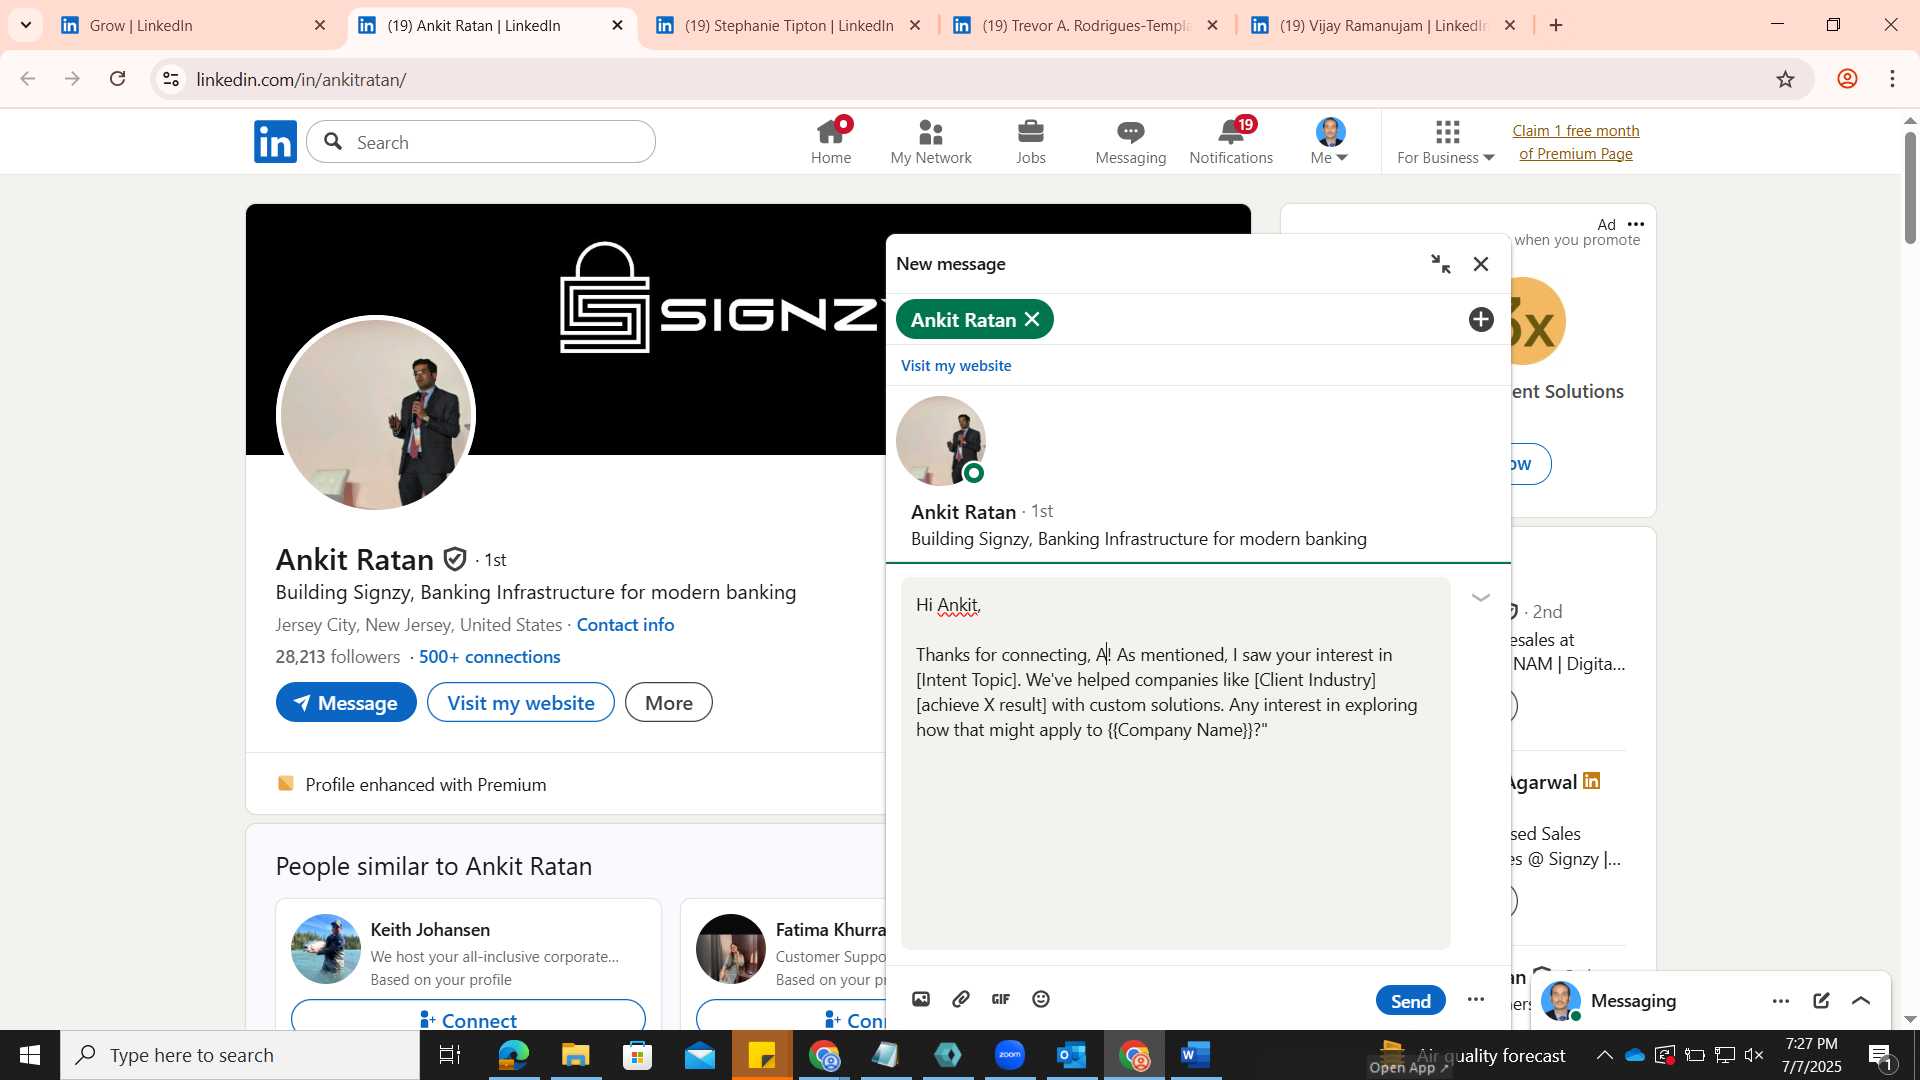Switch to Trevor A. Rodrigues-Templar tab
The image size is (1920, 1080).
click(x=1087, y=25)
